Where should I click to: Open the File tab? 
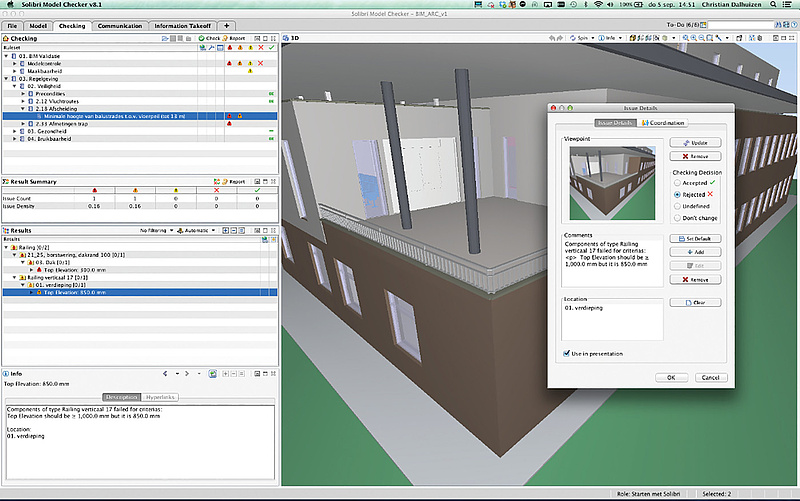pyautogui.click(x=12, y=26)
